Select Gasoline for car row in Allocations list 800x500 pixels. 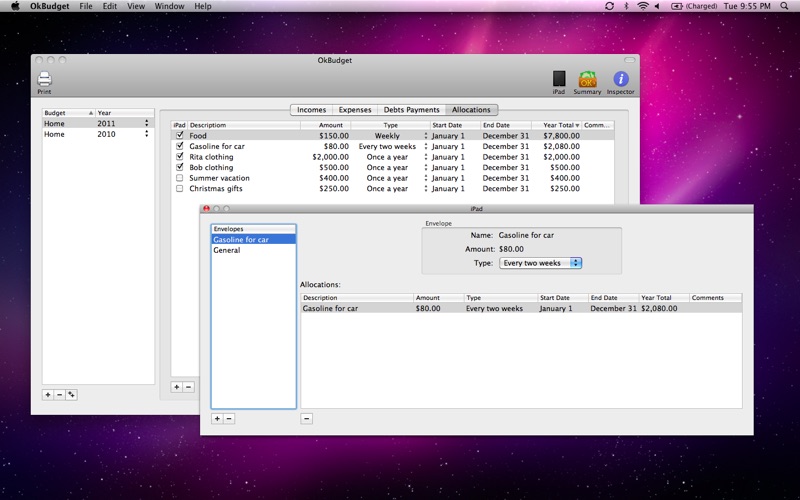pos(521,308)
